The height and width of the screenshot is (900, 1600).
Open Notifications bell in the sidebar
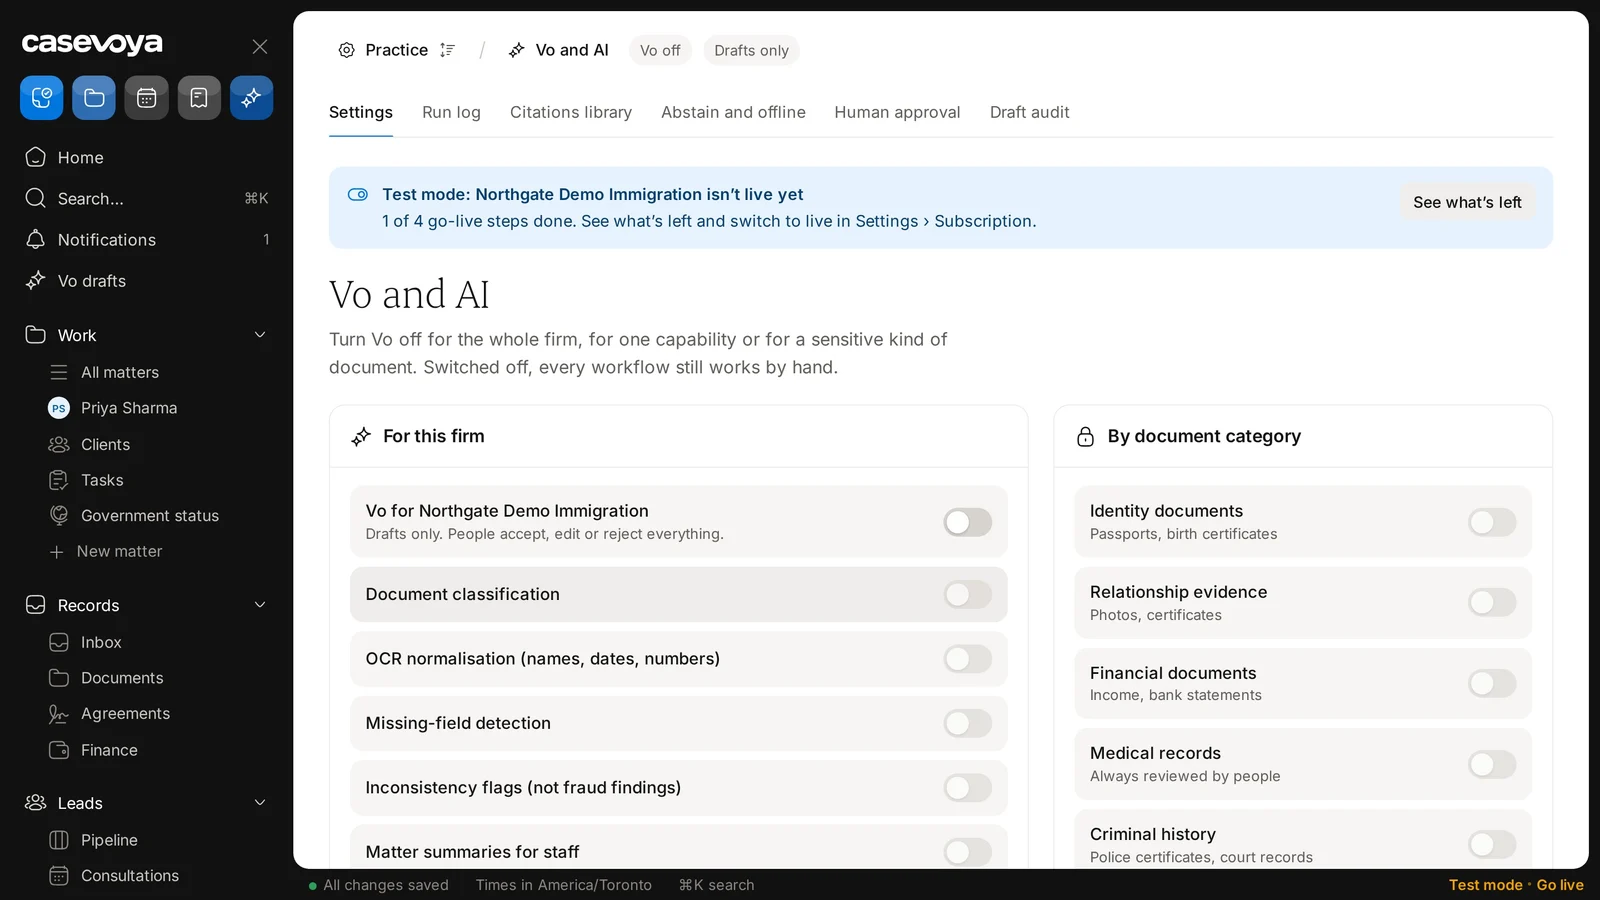tap(36, 239)
